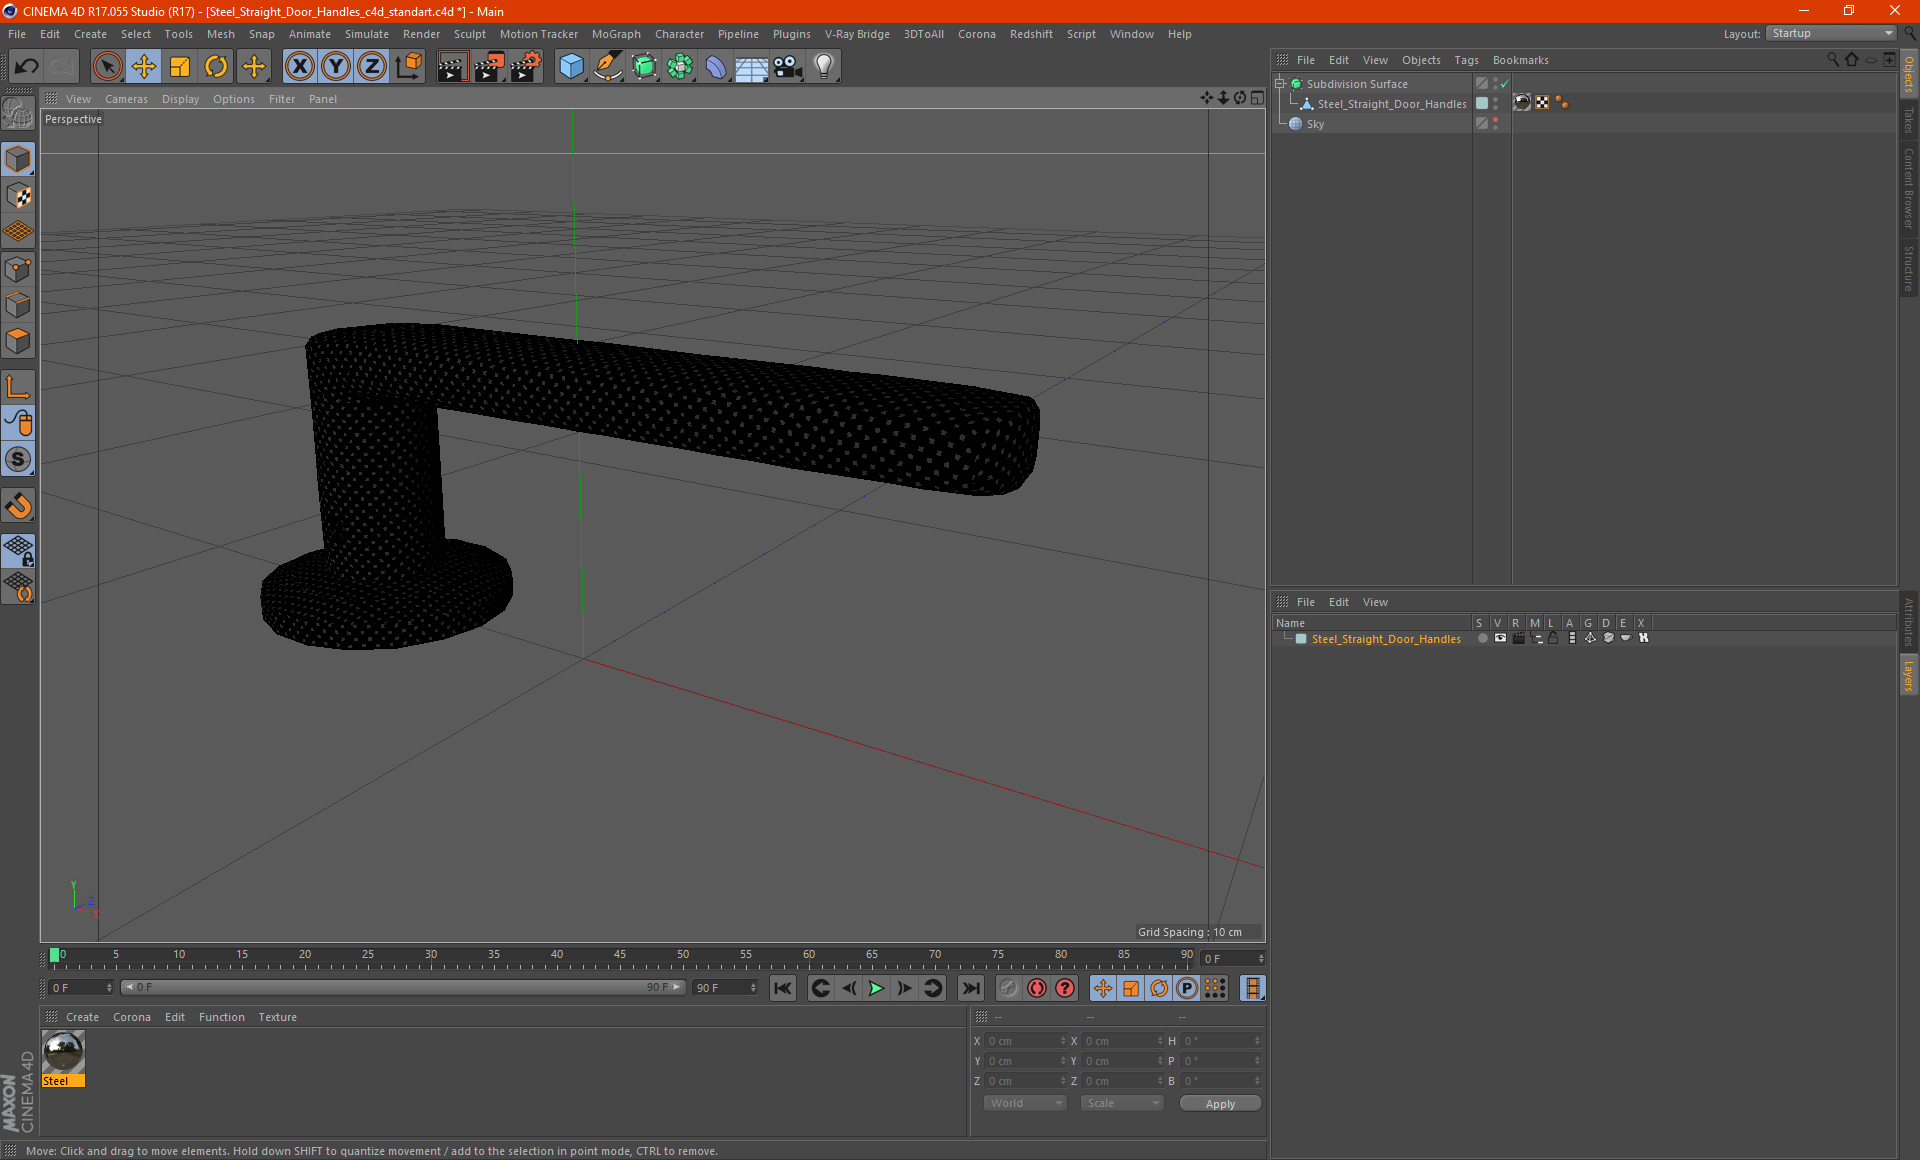1920x1160 pixels.
Task: Toggle Enable Snap magnet icon
Action: click(18, 506)
